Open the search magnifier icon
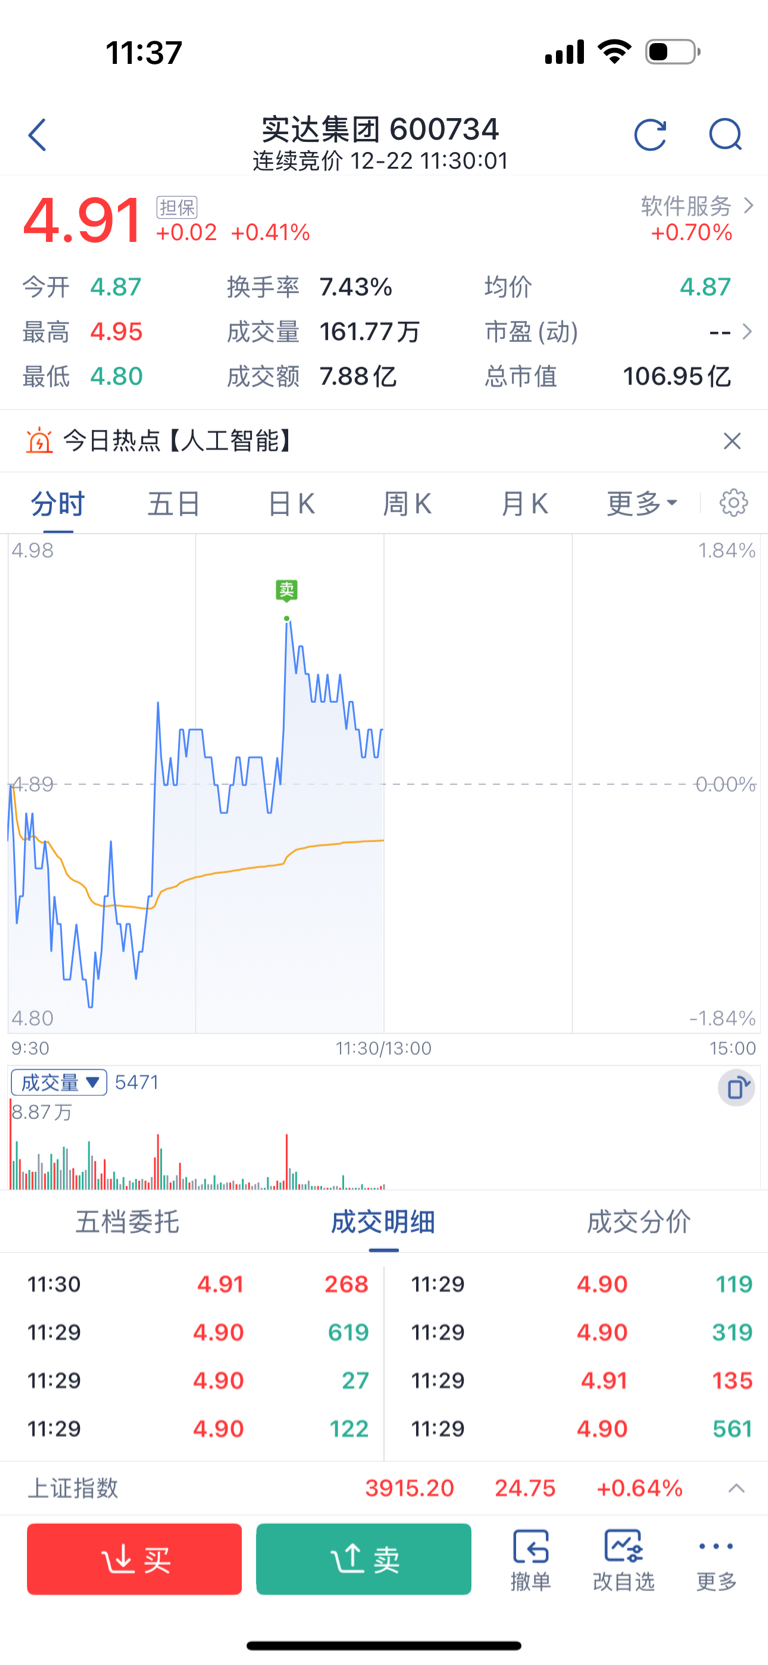This screenshot has height=1665, width=768. click(725, 135)
